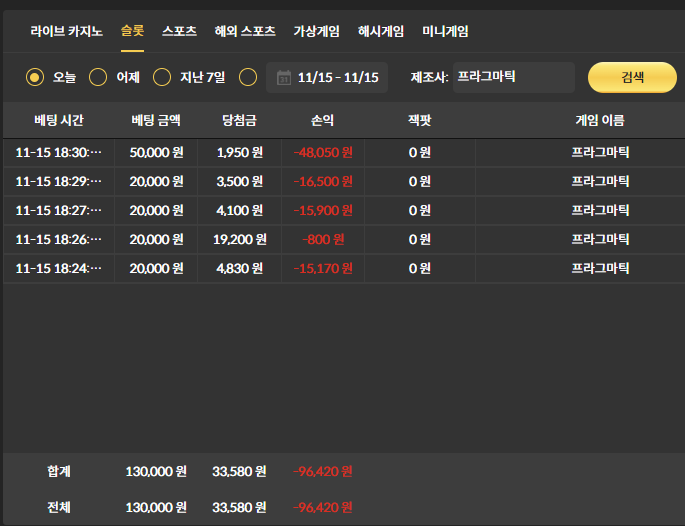
Task: Open the 슬롯 tab
Action: click(132, 31)
